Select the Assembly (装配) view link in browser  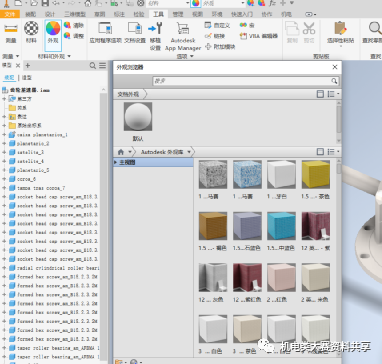9,78
